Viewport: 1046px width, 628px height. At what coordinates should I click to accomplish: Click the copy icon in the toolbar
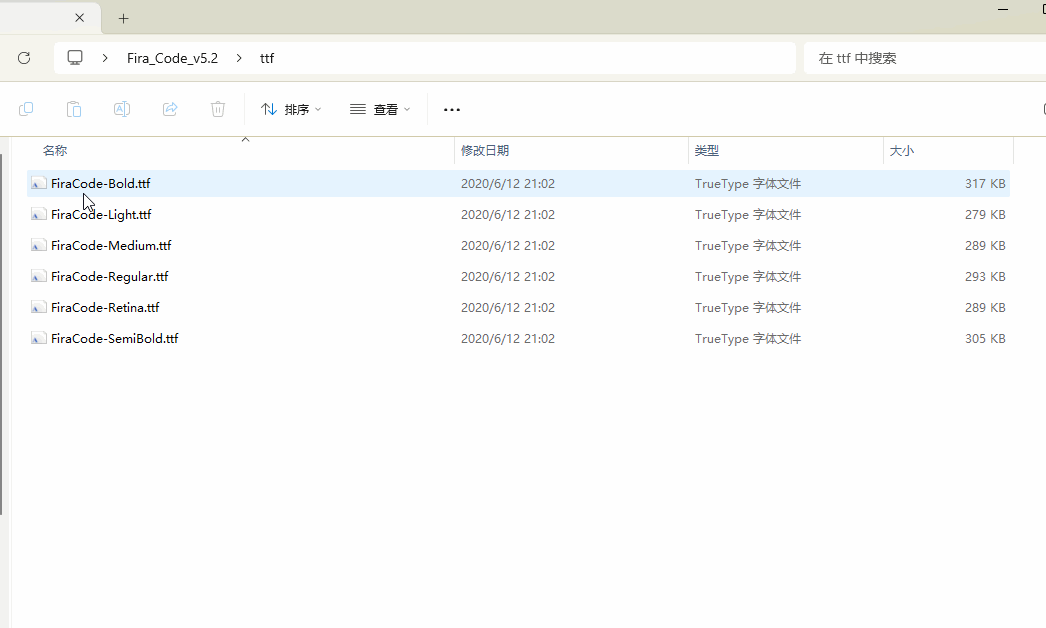click(x=26, y=109)
